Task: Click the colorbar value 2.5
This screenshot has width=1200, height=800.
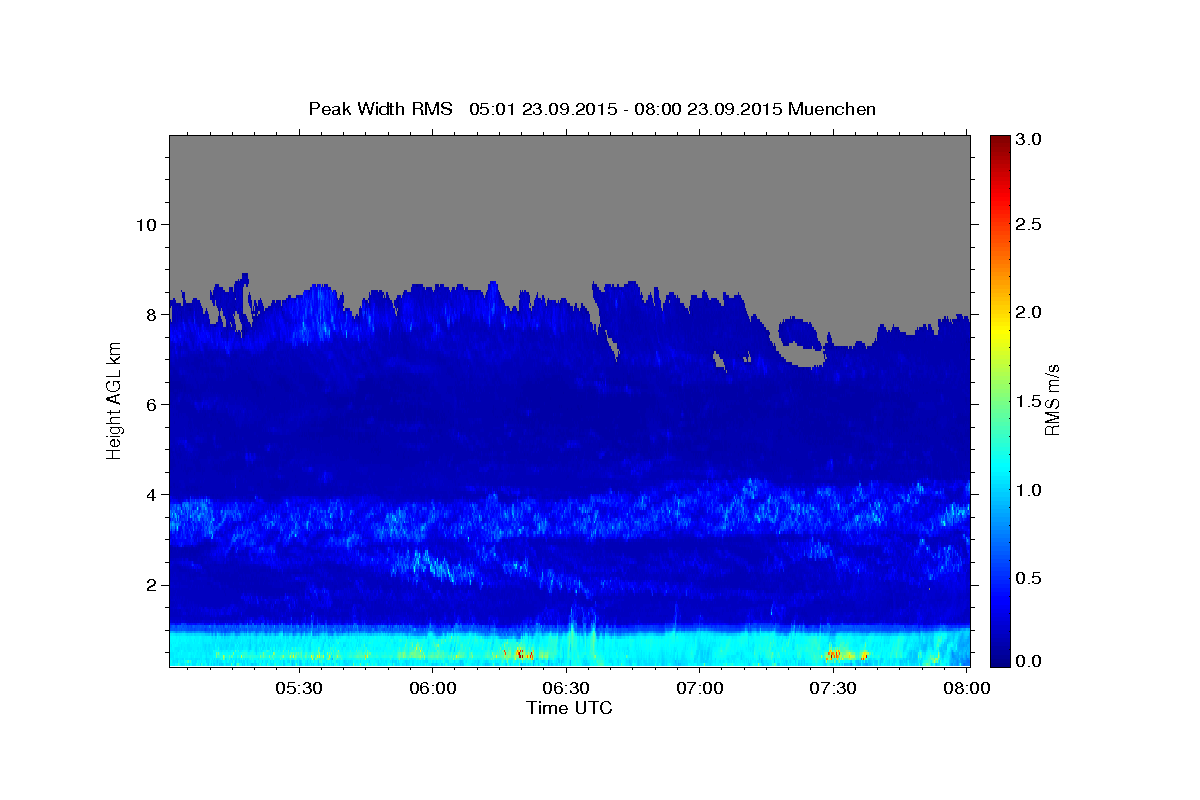Action: coord(1031,224)
